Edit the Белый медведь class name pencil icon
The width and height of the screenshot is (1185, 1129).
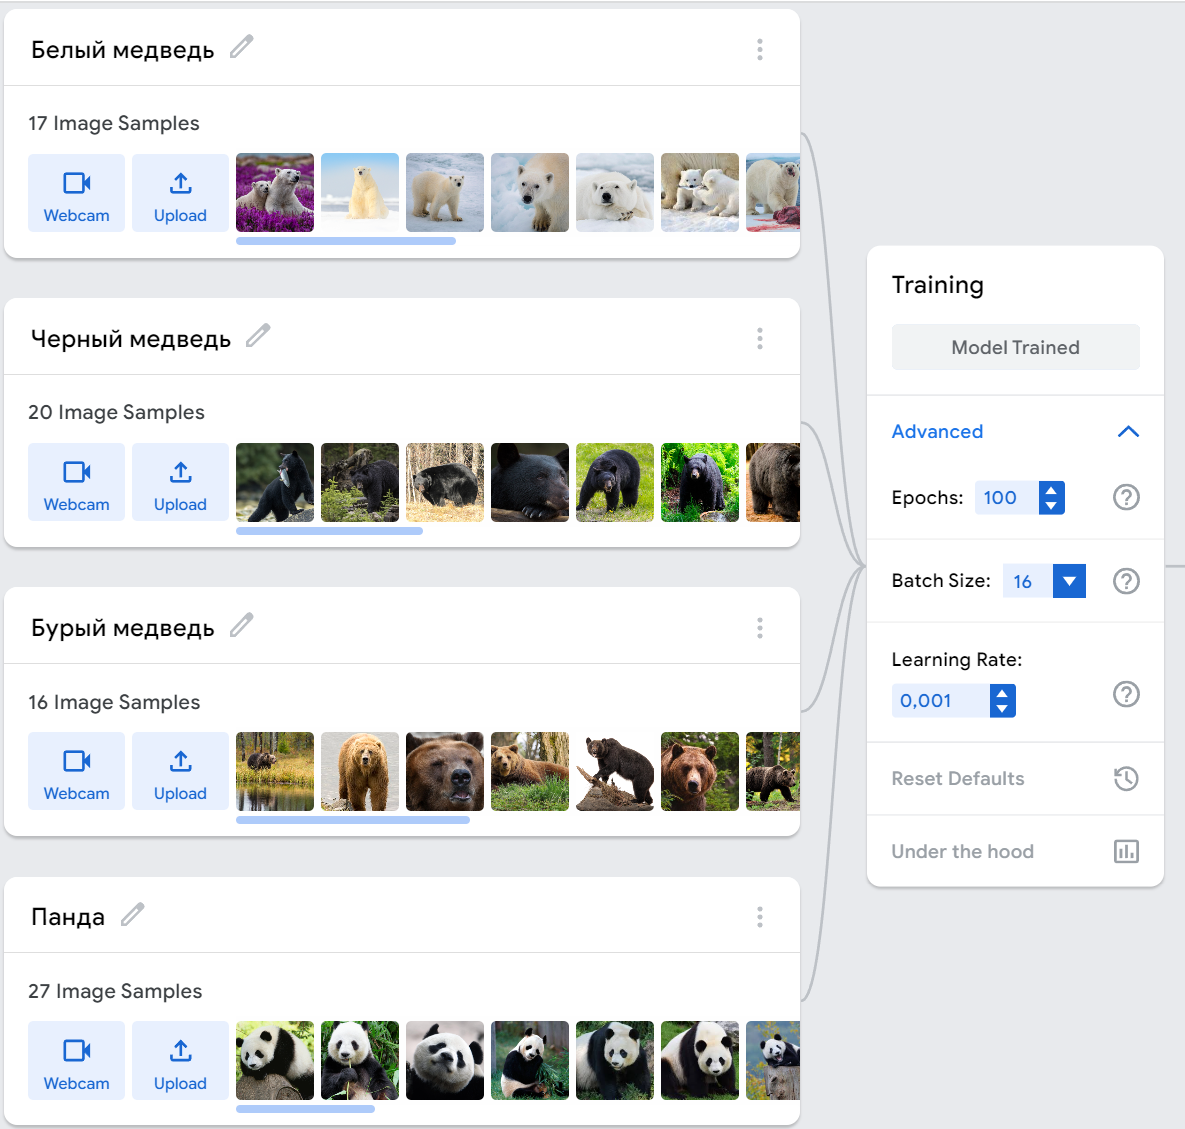(241, 47)
